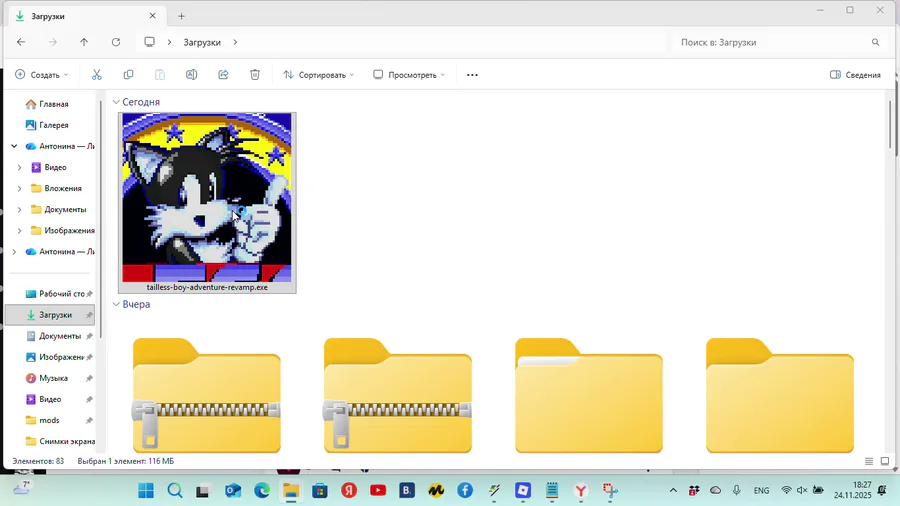
Task: Click Загрузки in the address breadcrumb
Action: [202, 42]
